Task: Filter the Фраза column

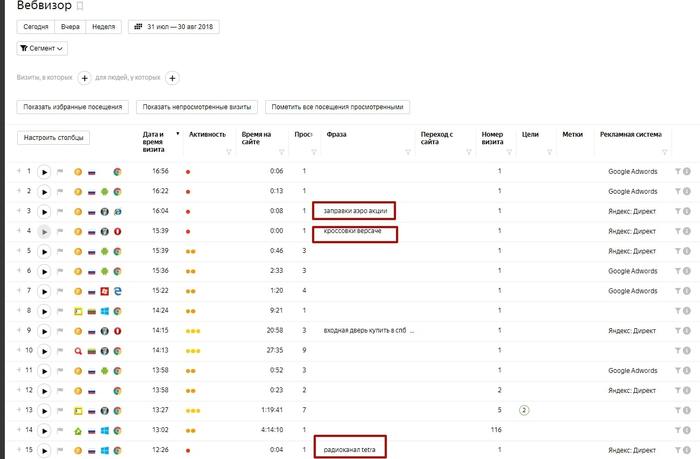Action: [408, 152]
